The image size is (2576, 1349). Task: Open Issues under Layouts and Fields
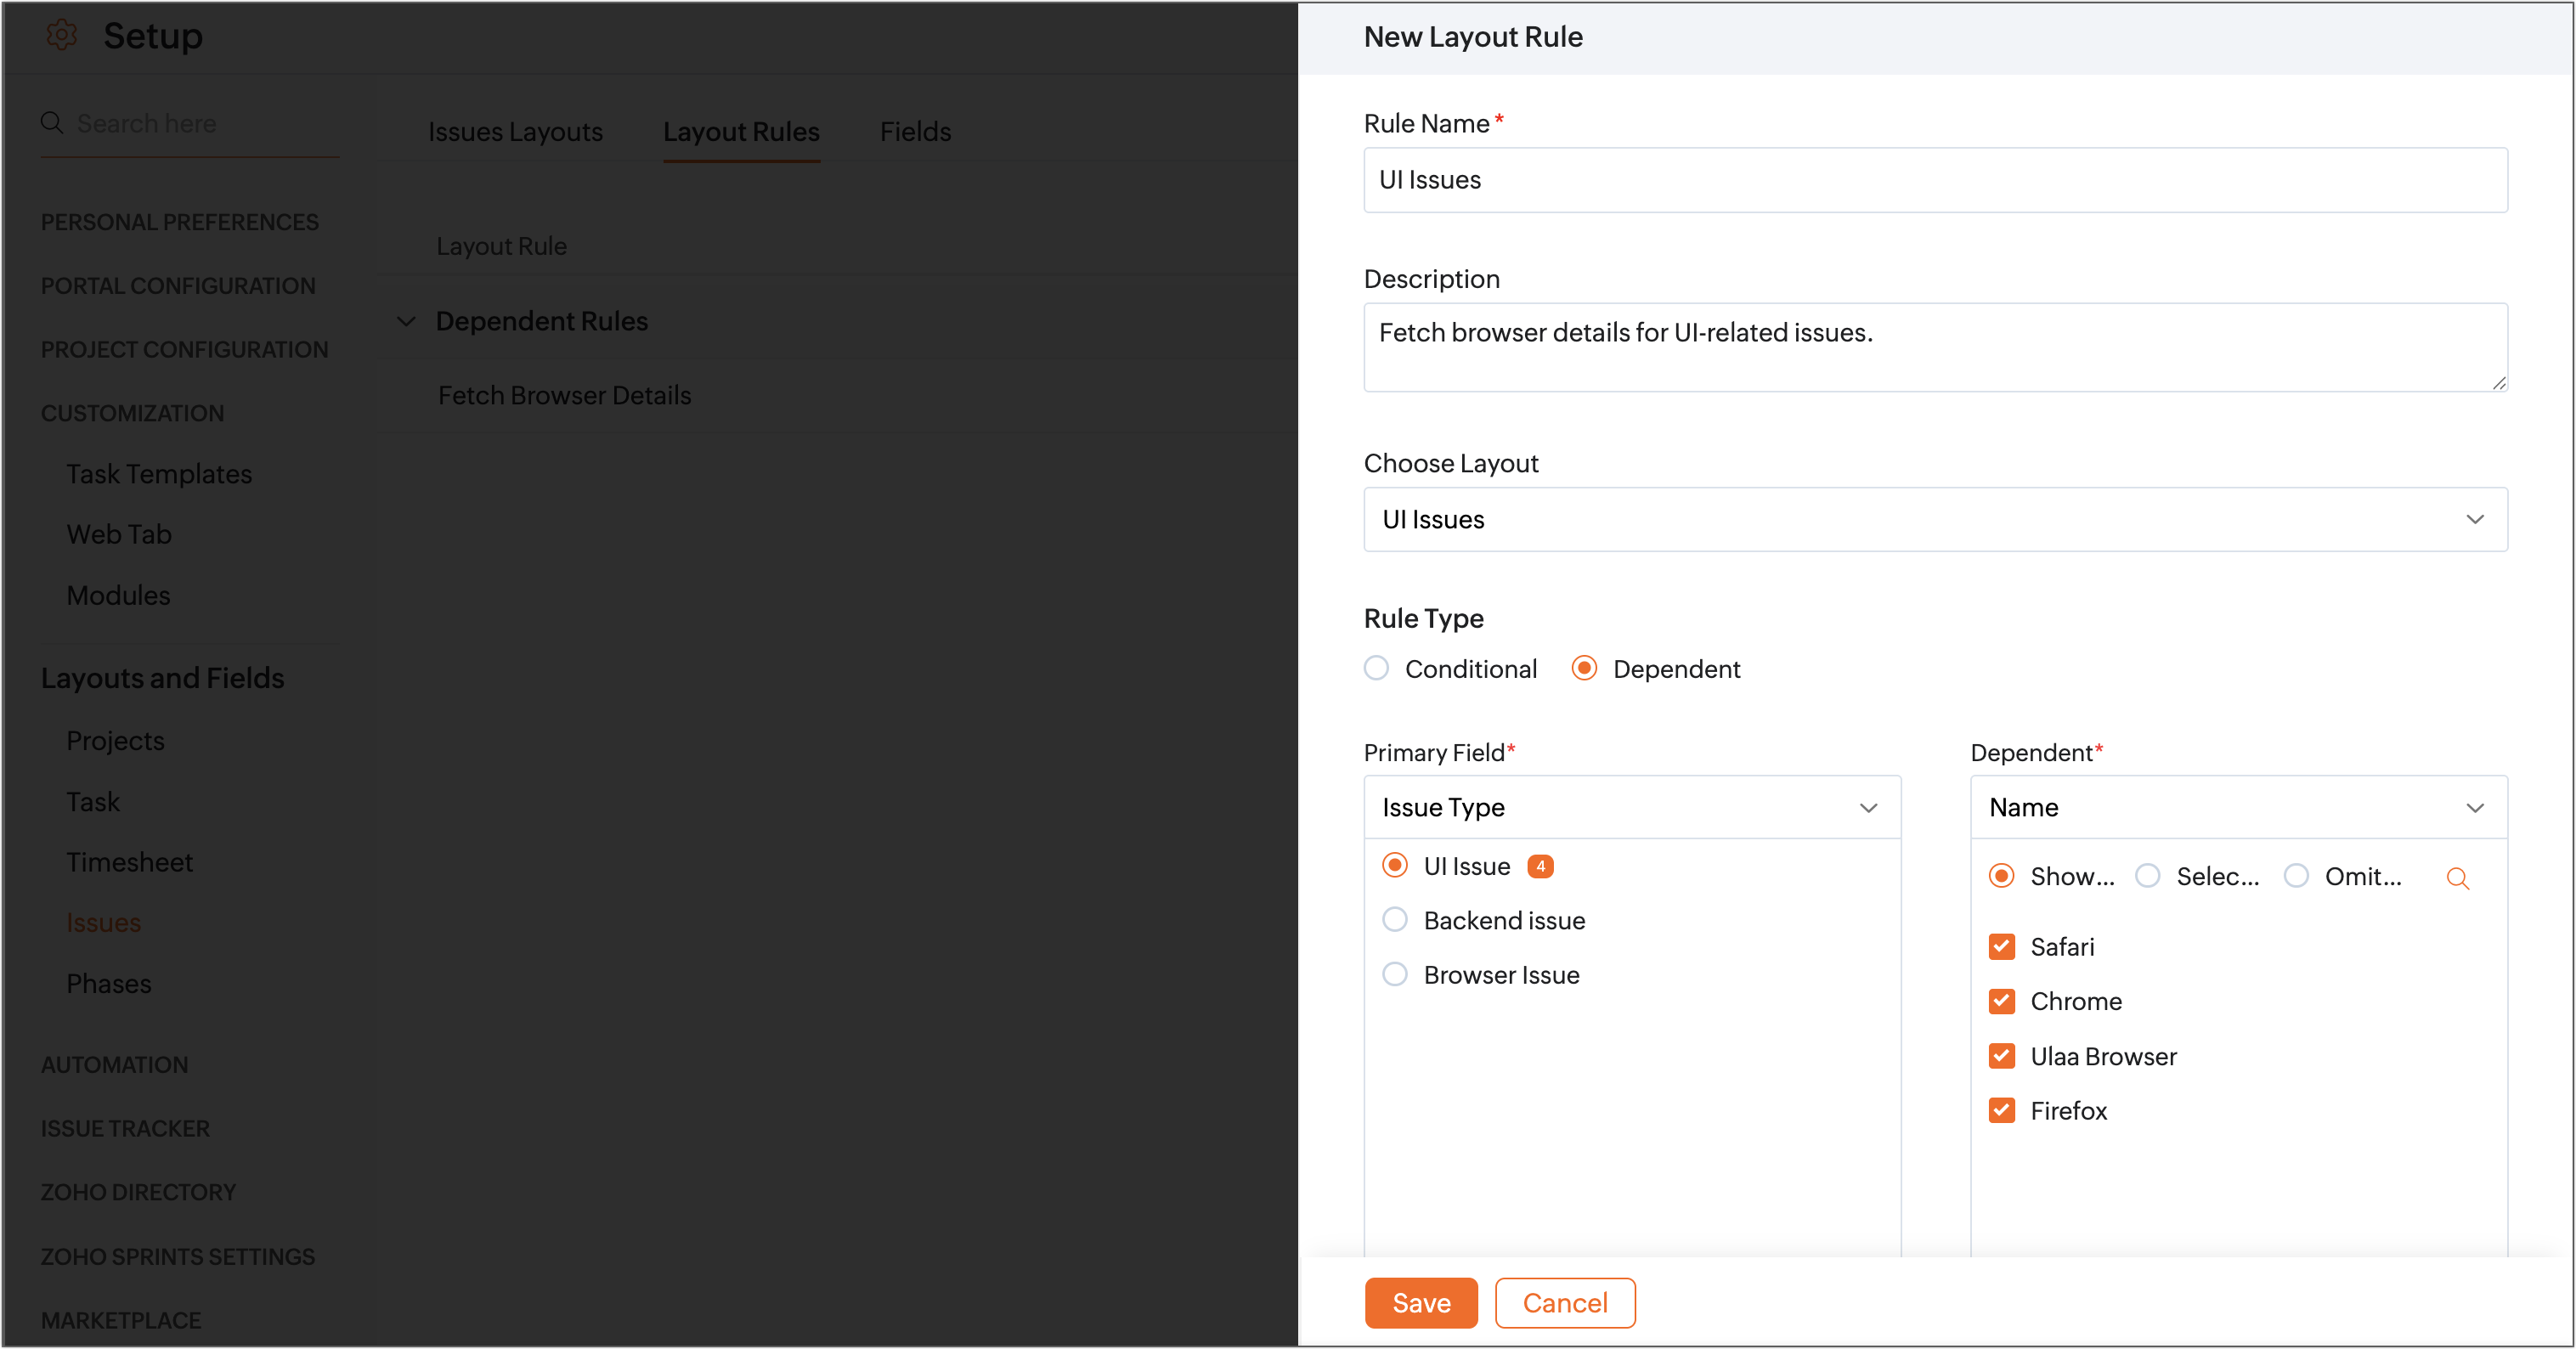coord(103,923)
